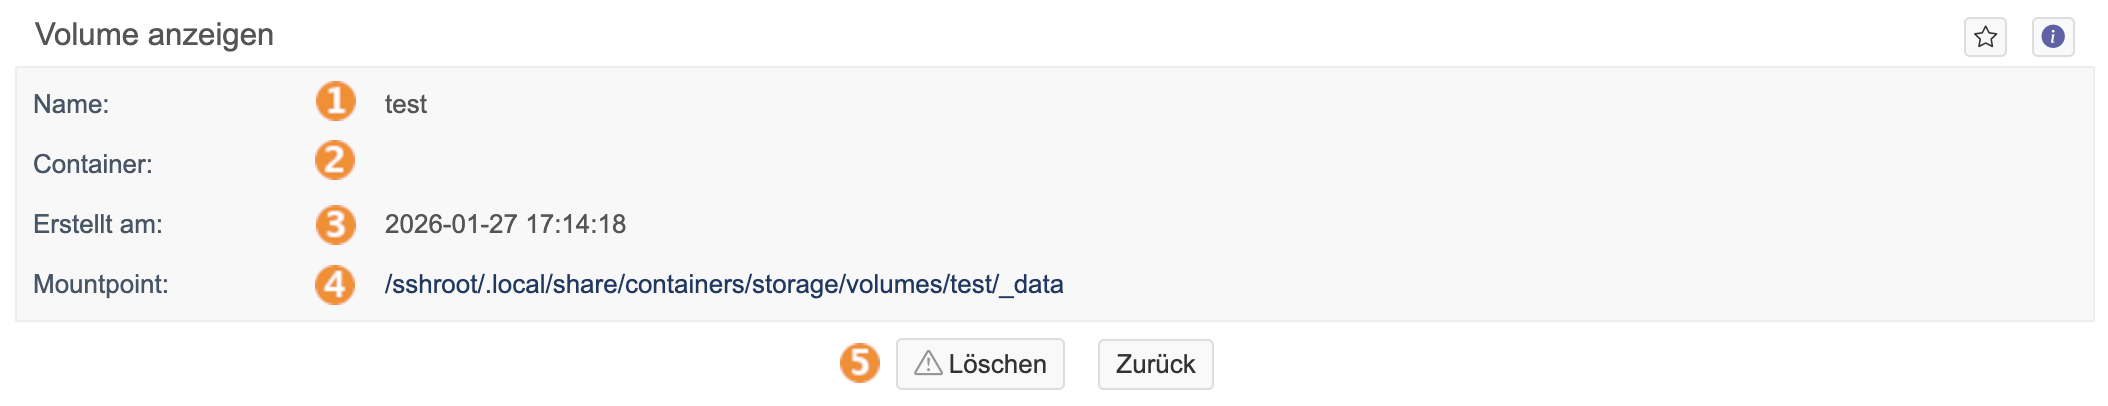Click the creation date 2026-01-27 17:14:18
This screenshot has width=2108, height=406.
point(505,224)
